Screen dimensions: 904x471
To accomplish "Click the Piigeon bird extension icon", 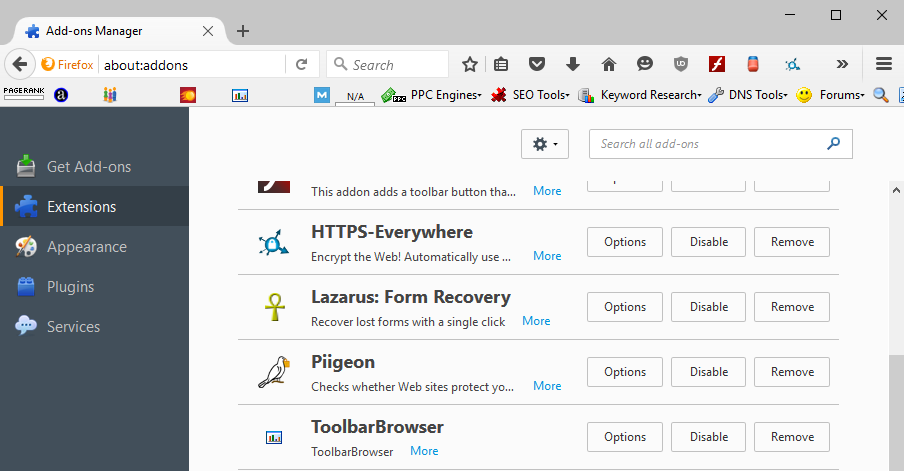I will [274, 372].
